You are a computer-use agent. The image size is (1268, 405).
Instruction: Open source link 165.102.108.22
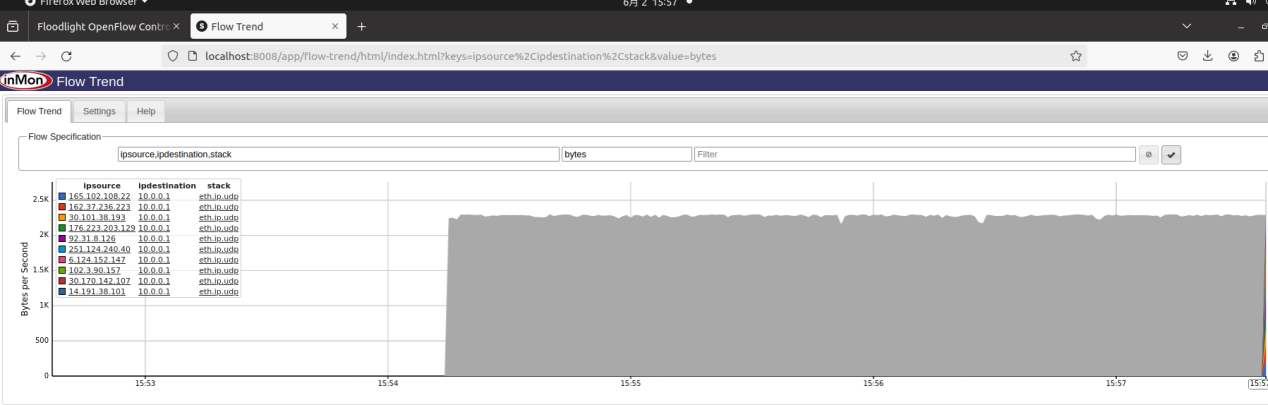[x=99, y=196]
